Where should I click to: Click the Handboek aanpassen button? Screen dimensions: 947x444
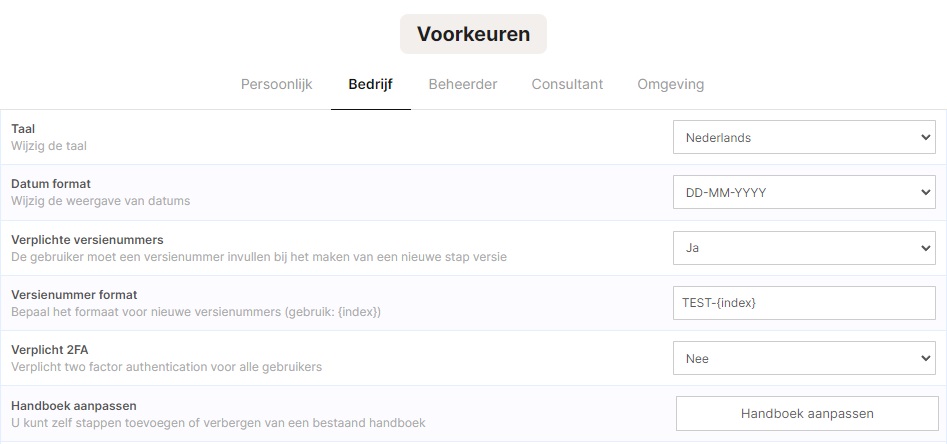807,414
